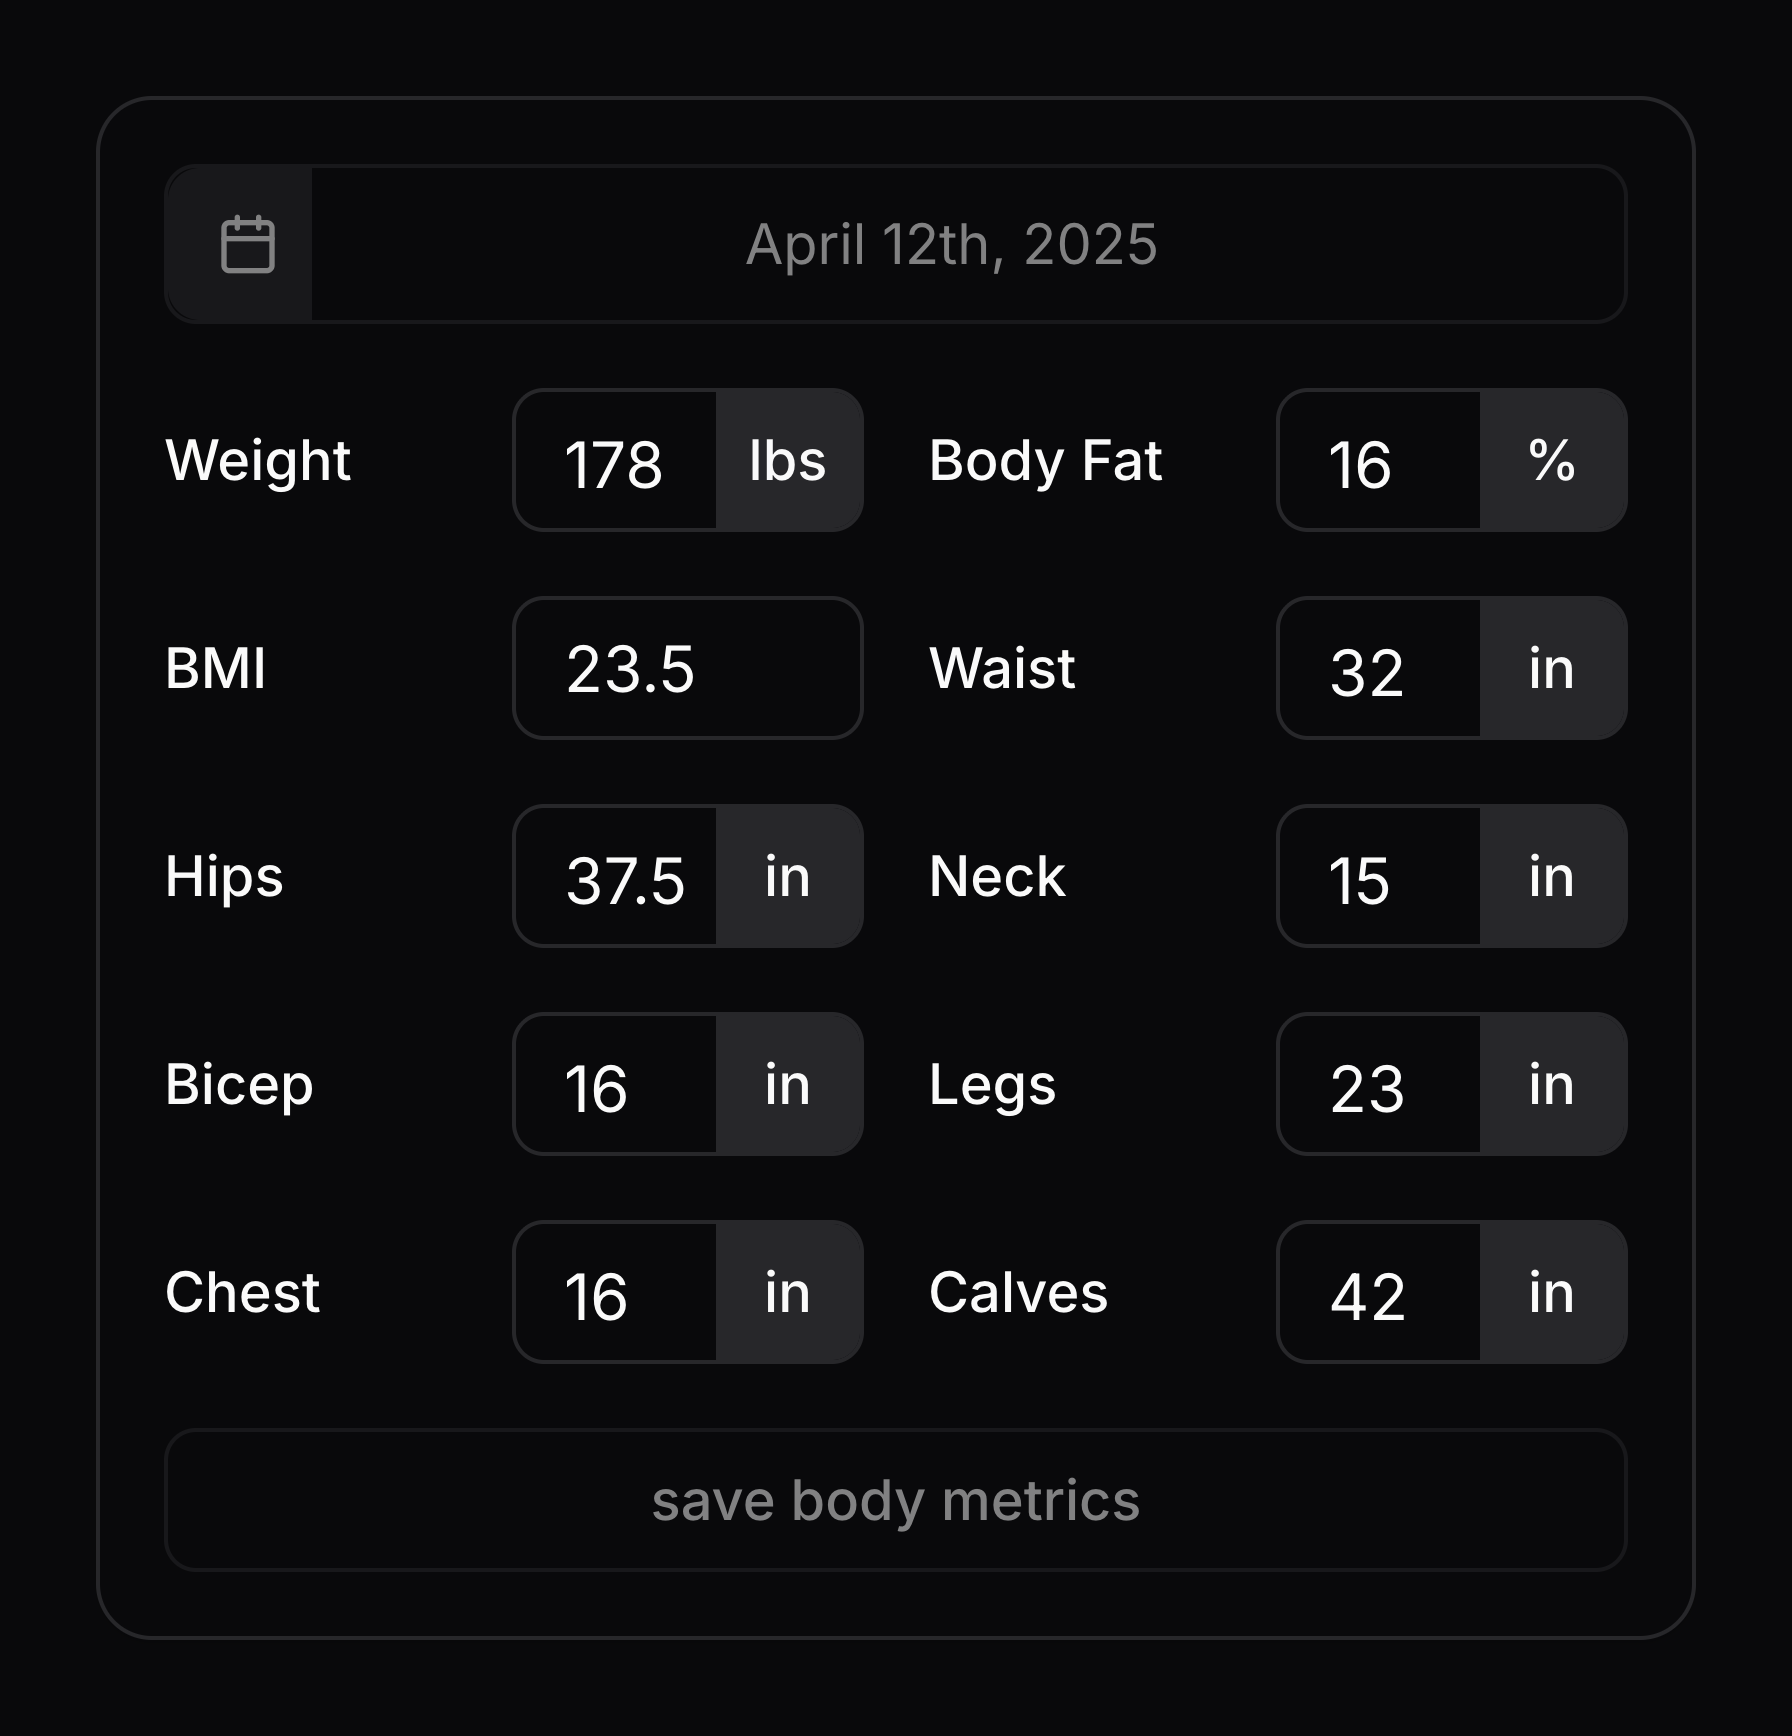Click the calendar icon

[247, 244]
